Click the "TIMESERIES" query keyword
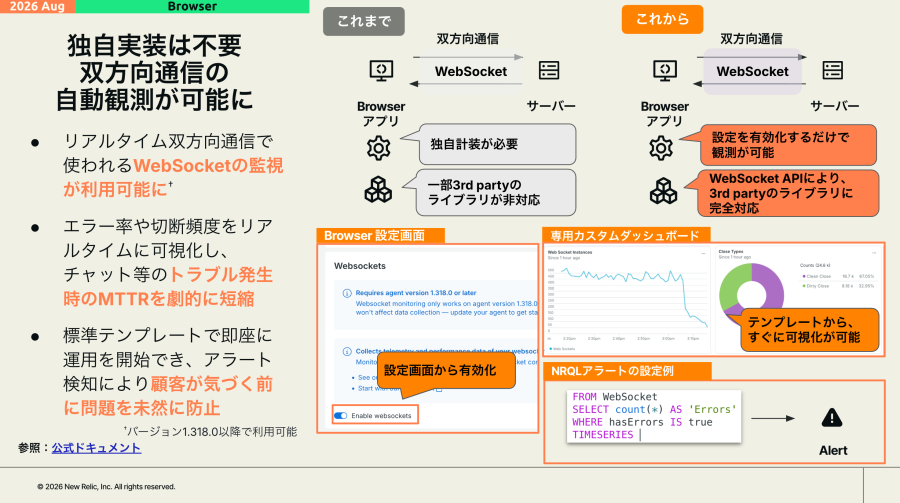The image size is (900, 503). click(603, 435)
